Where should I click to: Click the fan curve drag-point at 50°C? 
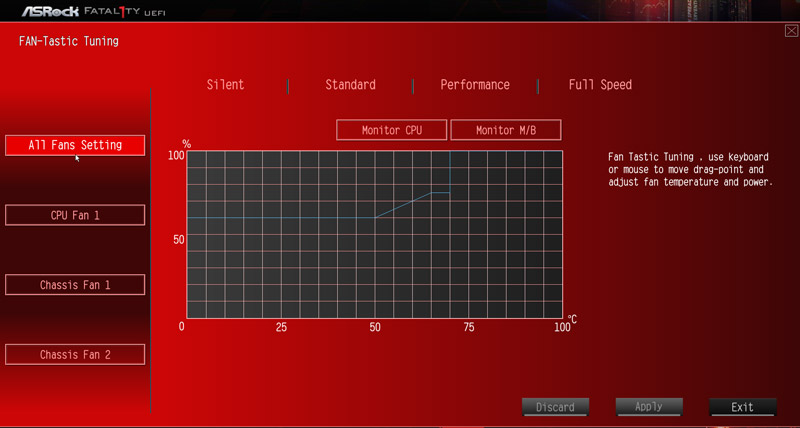[375, 218]
